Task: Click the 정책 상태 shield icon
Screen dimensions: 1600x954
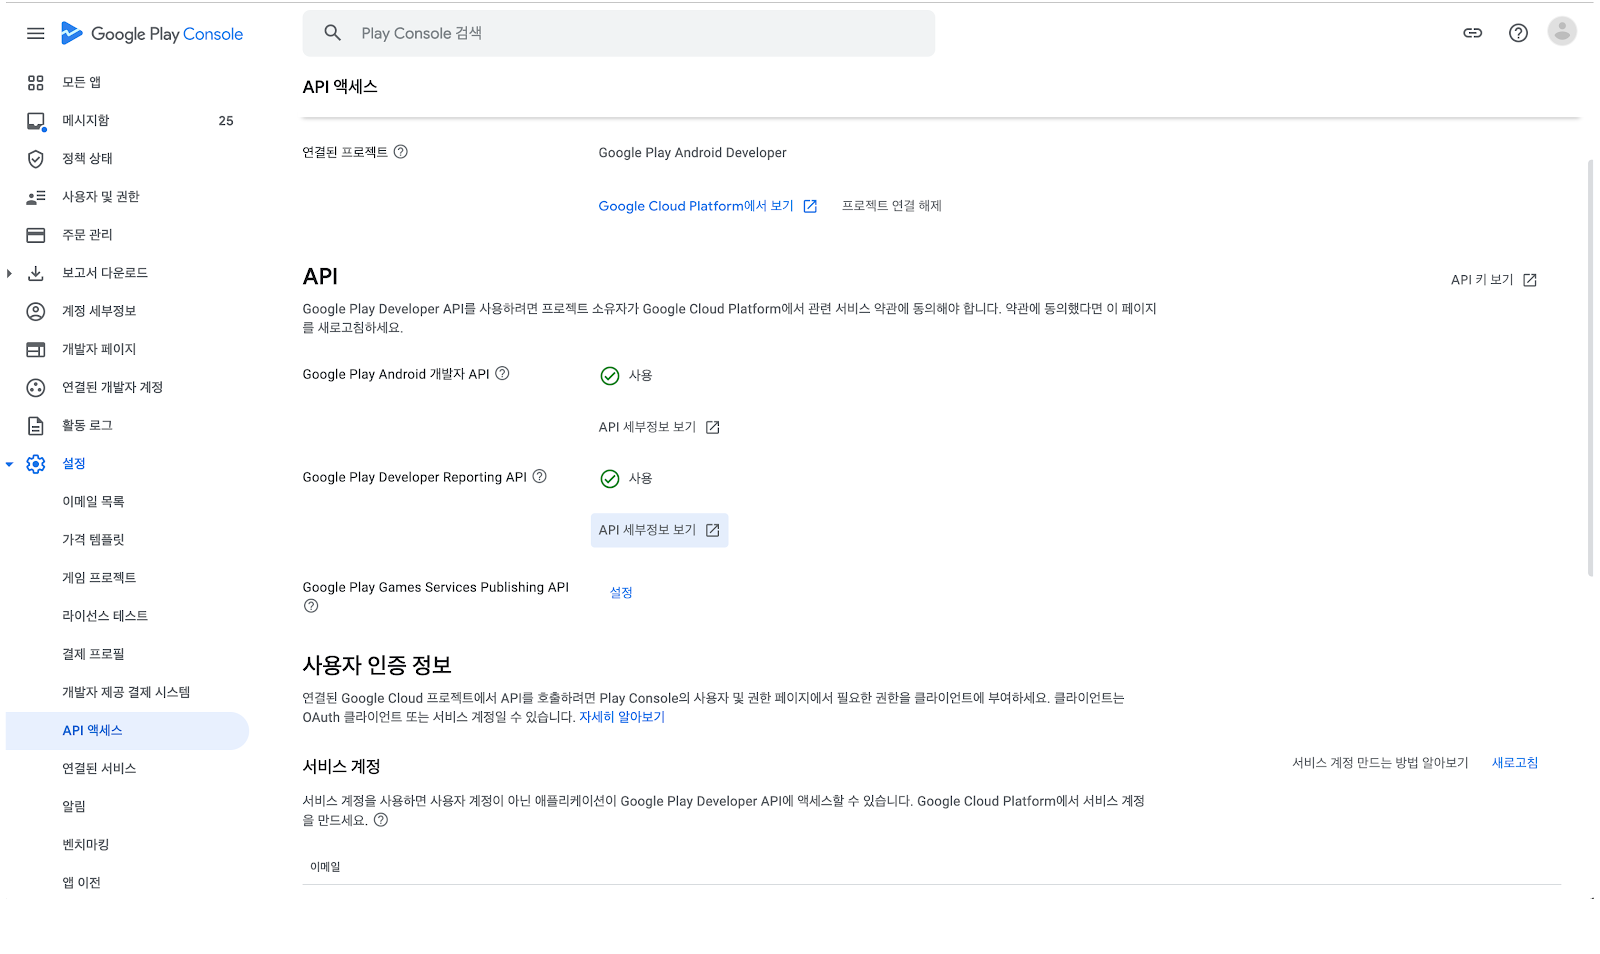Action: pyautogui.click(x=36, y=159)
